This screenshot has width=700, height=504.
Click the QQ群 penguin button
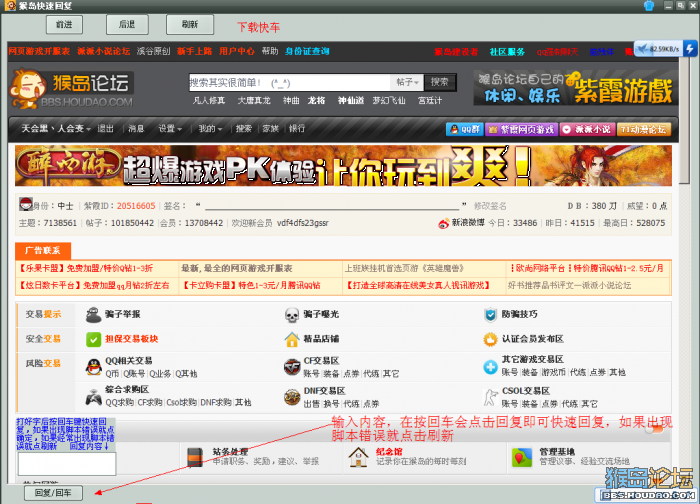point(464,129)
